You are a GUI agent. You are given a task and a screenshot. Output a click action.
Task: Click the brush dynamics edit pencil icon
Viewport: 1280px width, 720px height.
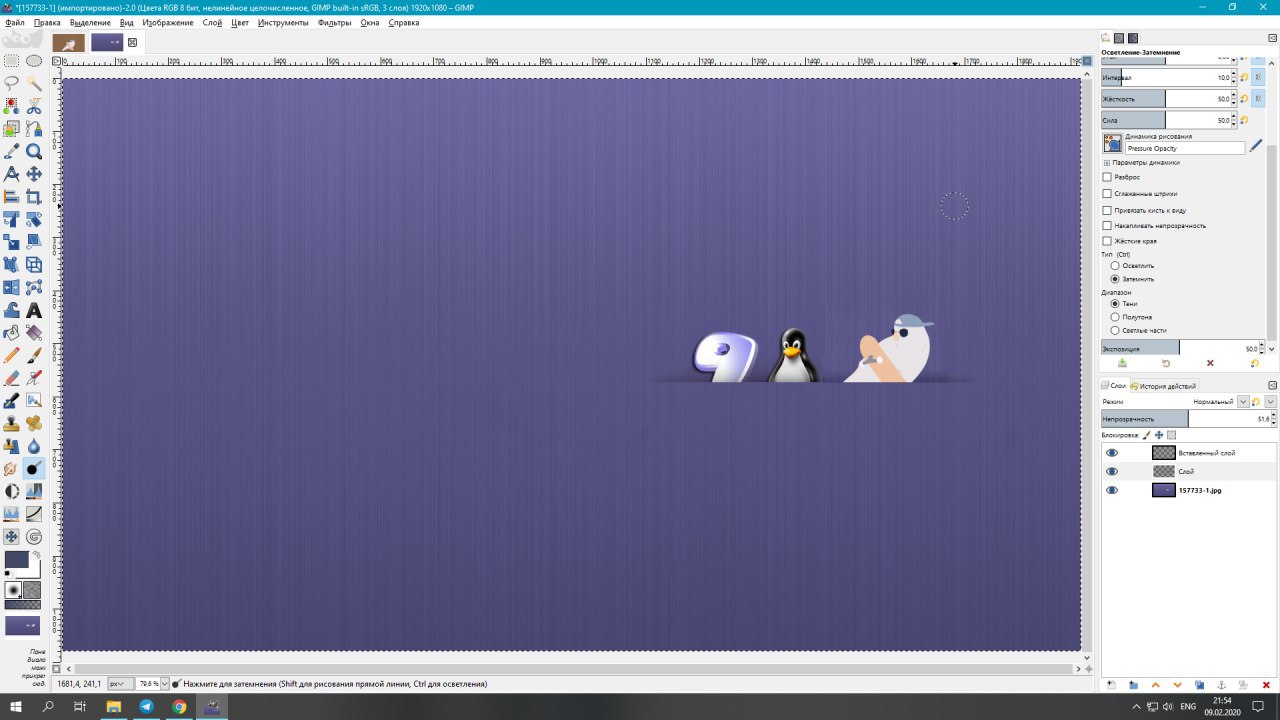[x=1256, y=145]
